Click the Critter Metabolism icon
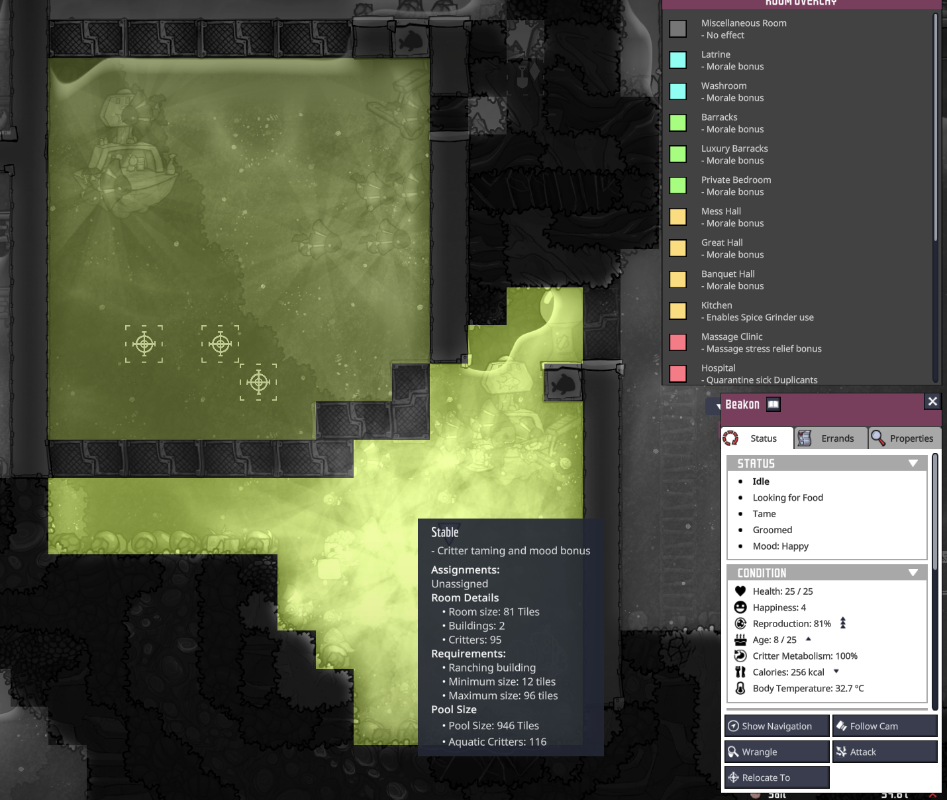 (740, 656)
